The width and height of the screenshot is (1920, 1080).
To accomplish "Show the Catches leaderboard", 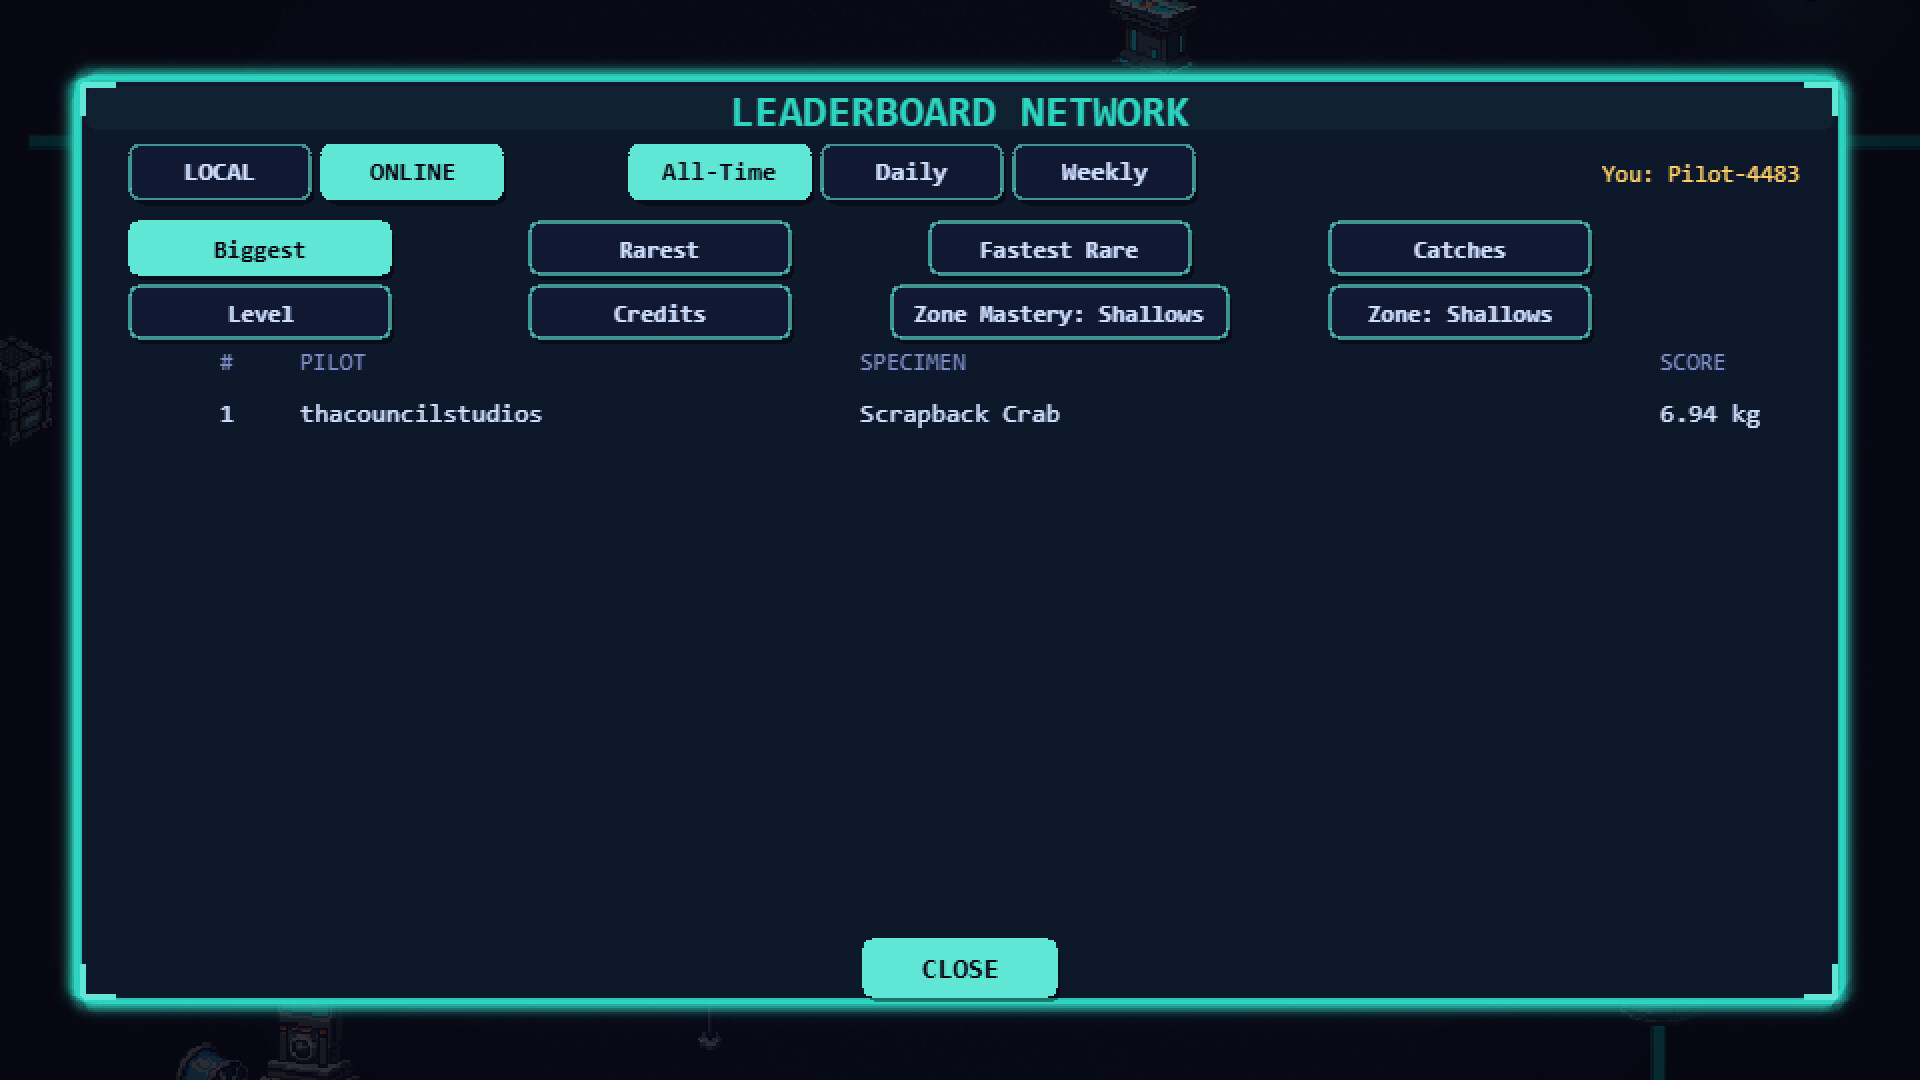I will coord(1460,248).
